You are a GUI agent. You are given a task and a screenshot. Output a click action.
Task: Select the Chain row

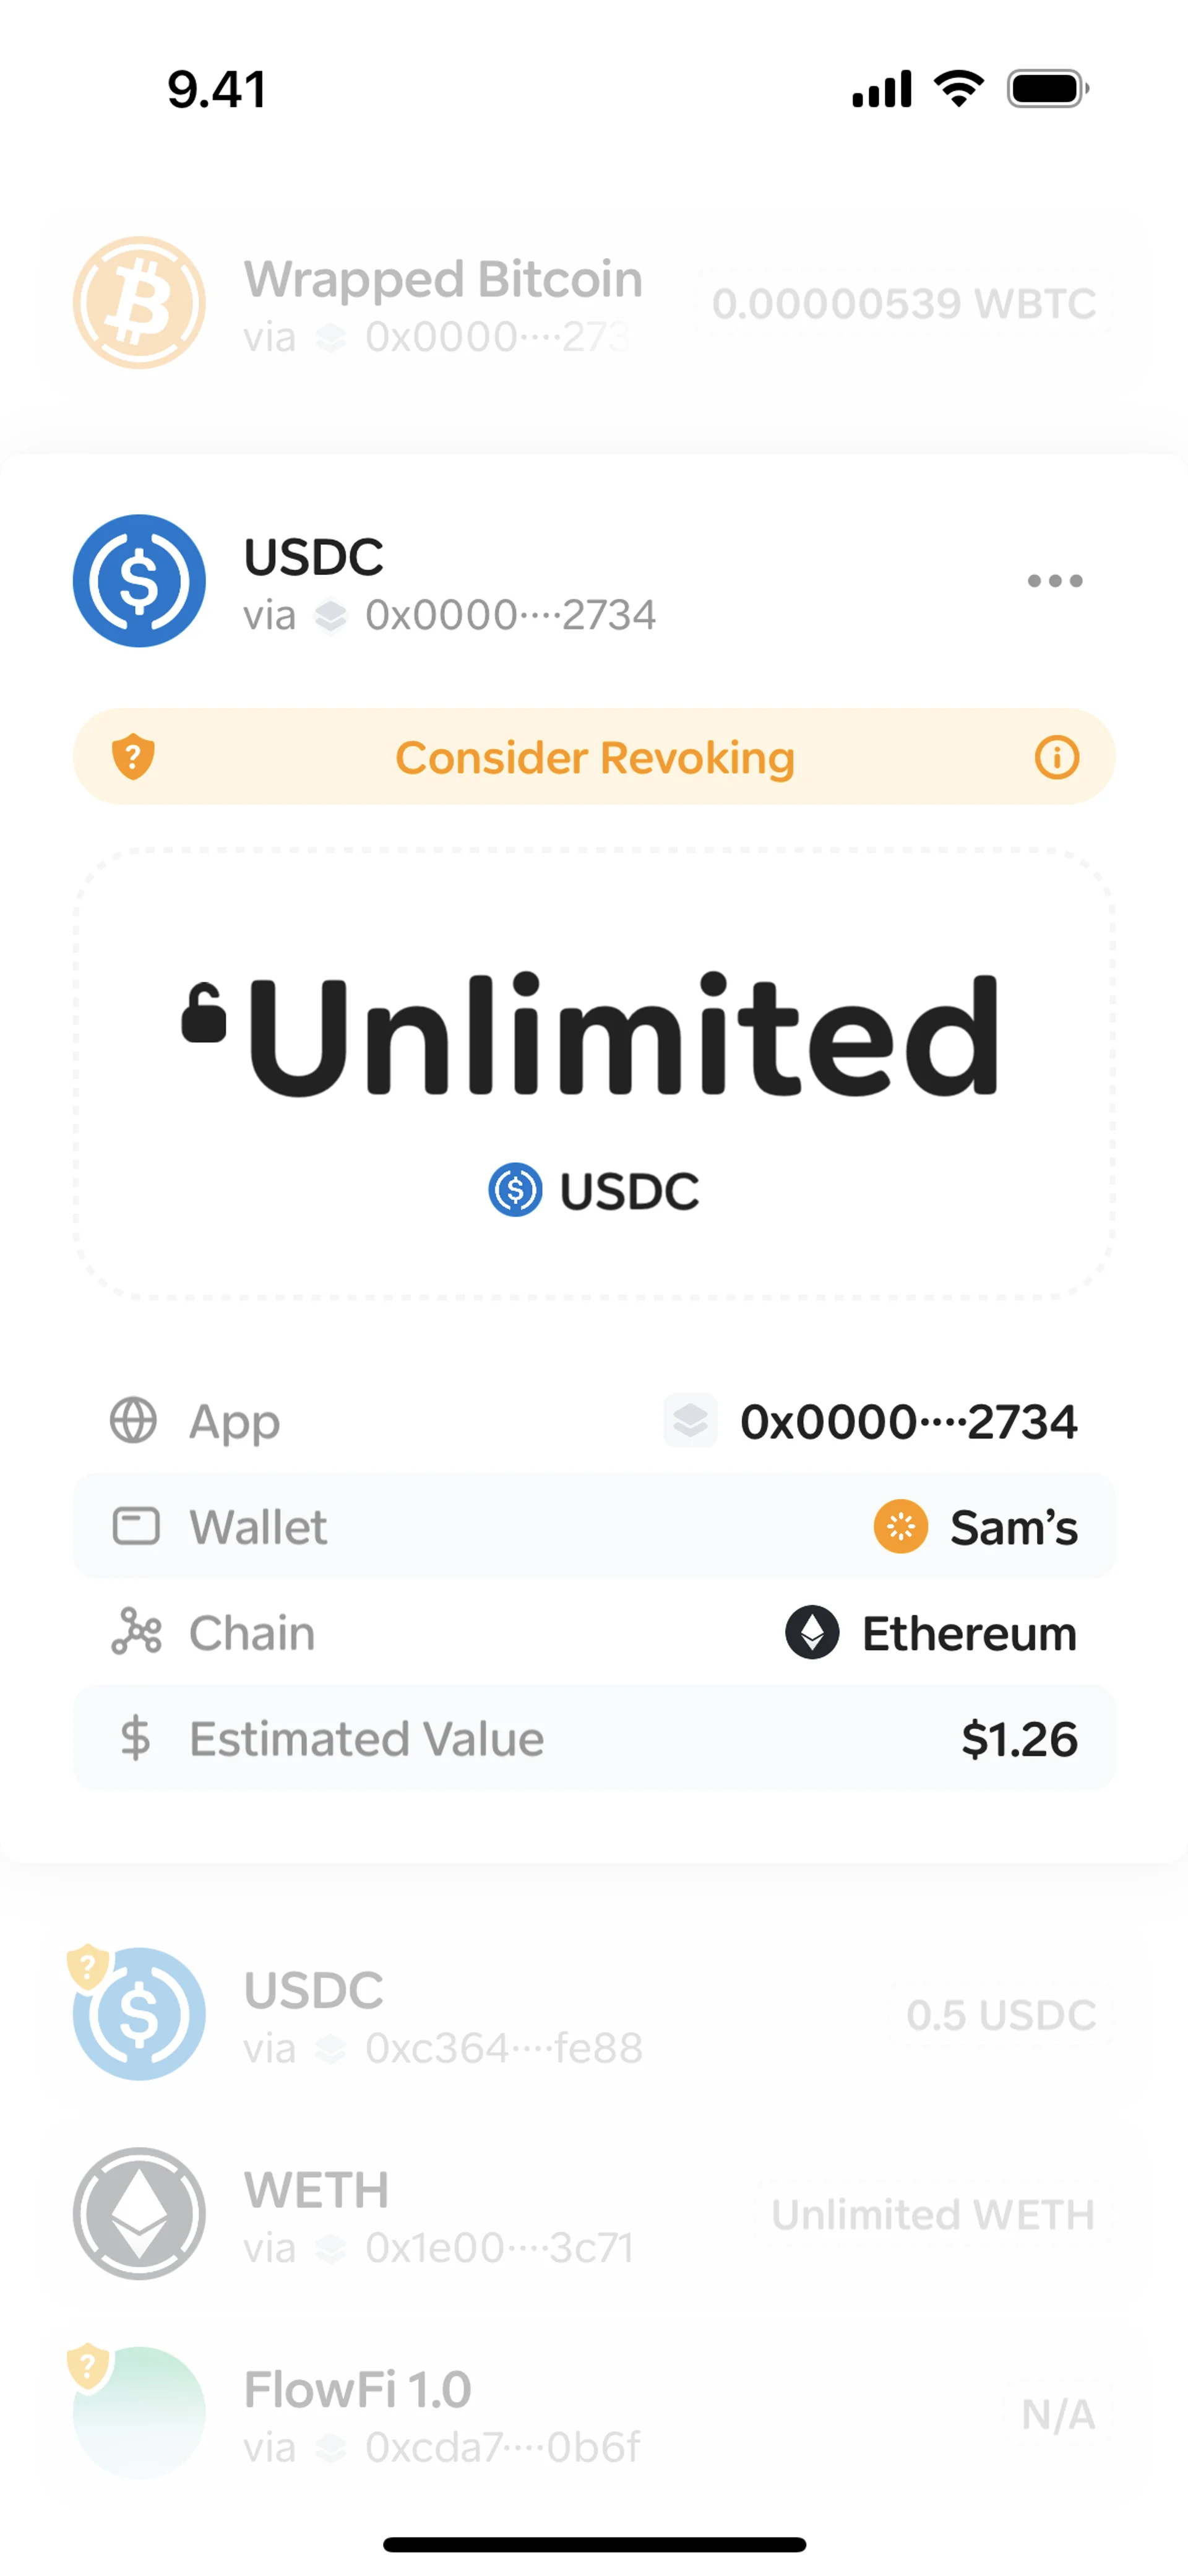[594, 1633]
